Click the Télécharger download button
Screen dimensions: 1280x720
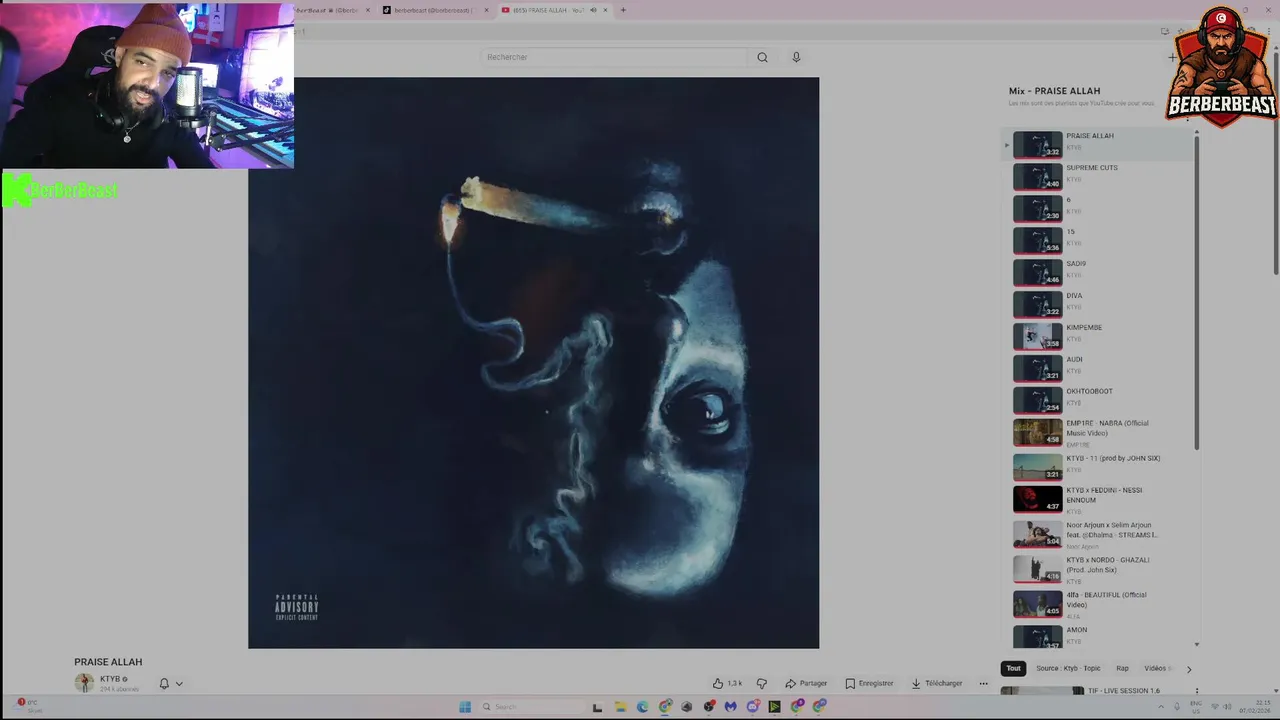pyautogui.click(x=937, y=683)
